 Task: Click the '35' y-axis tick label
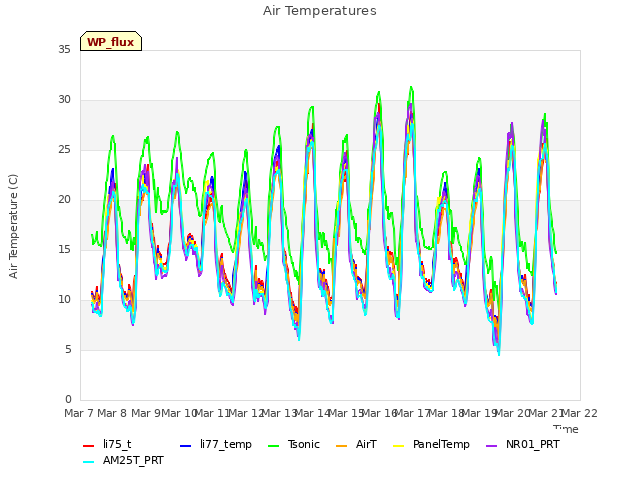(64, 50)
